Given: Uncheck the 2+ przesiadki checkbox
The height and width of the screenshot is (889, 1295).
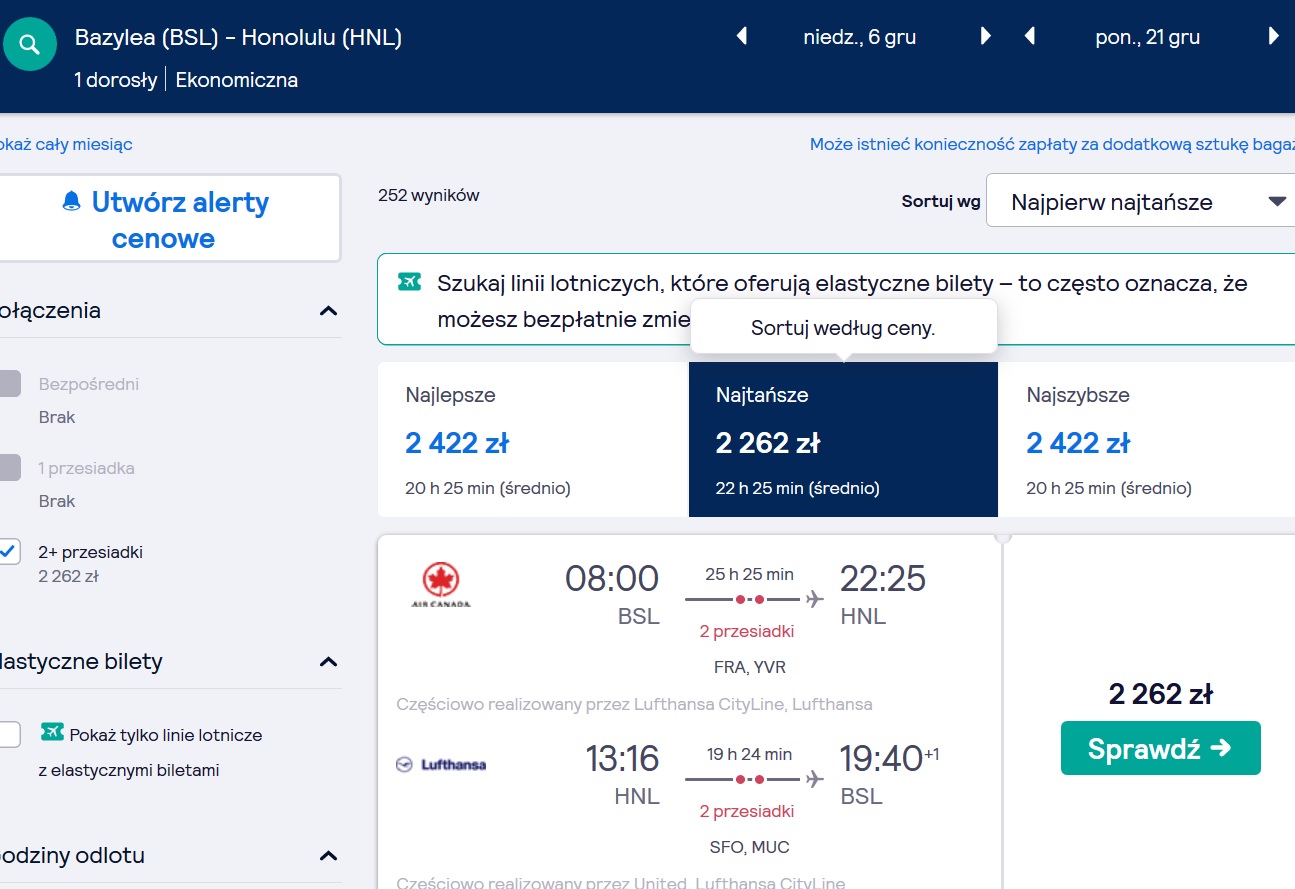Looking at the screenshot, I should [9, 551].
